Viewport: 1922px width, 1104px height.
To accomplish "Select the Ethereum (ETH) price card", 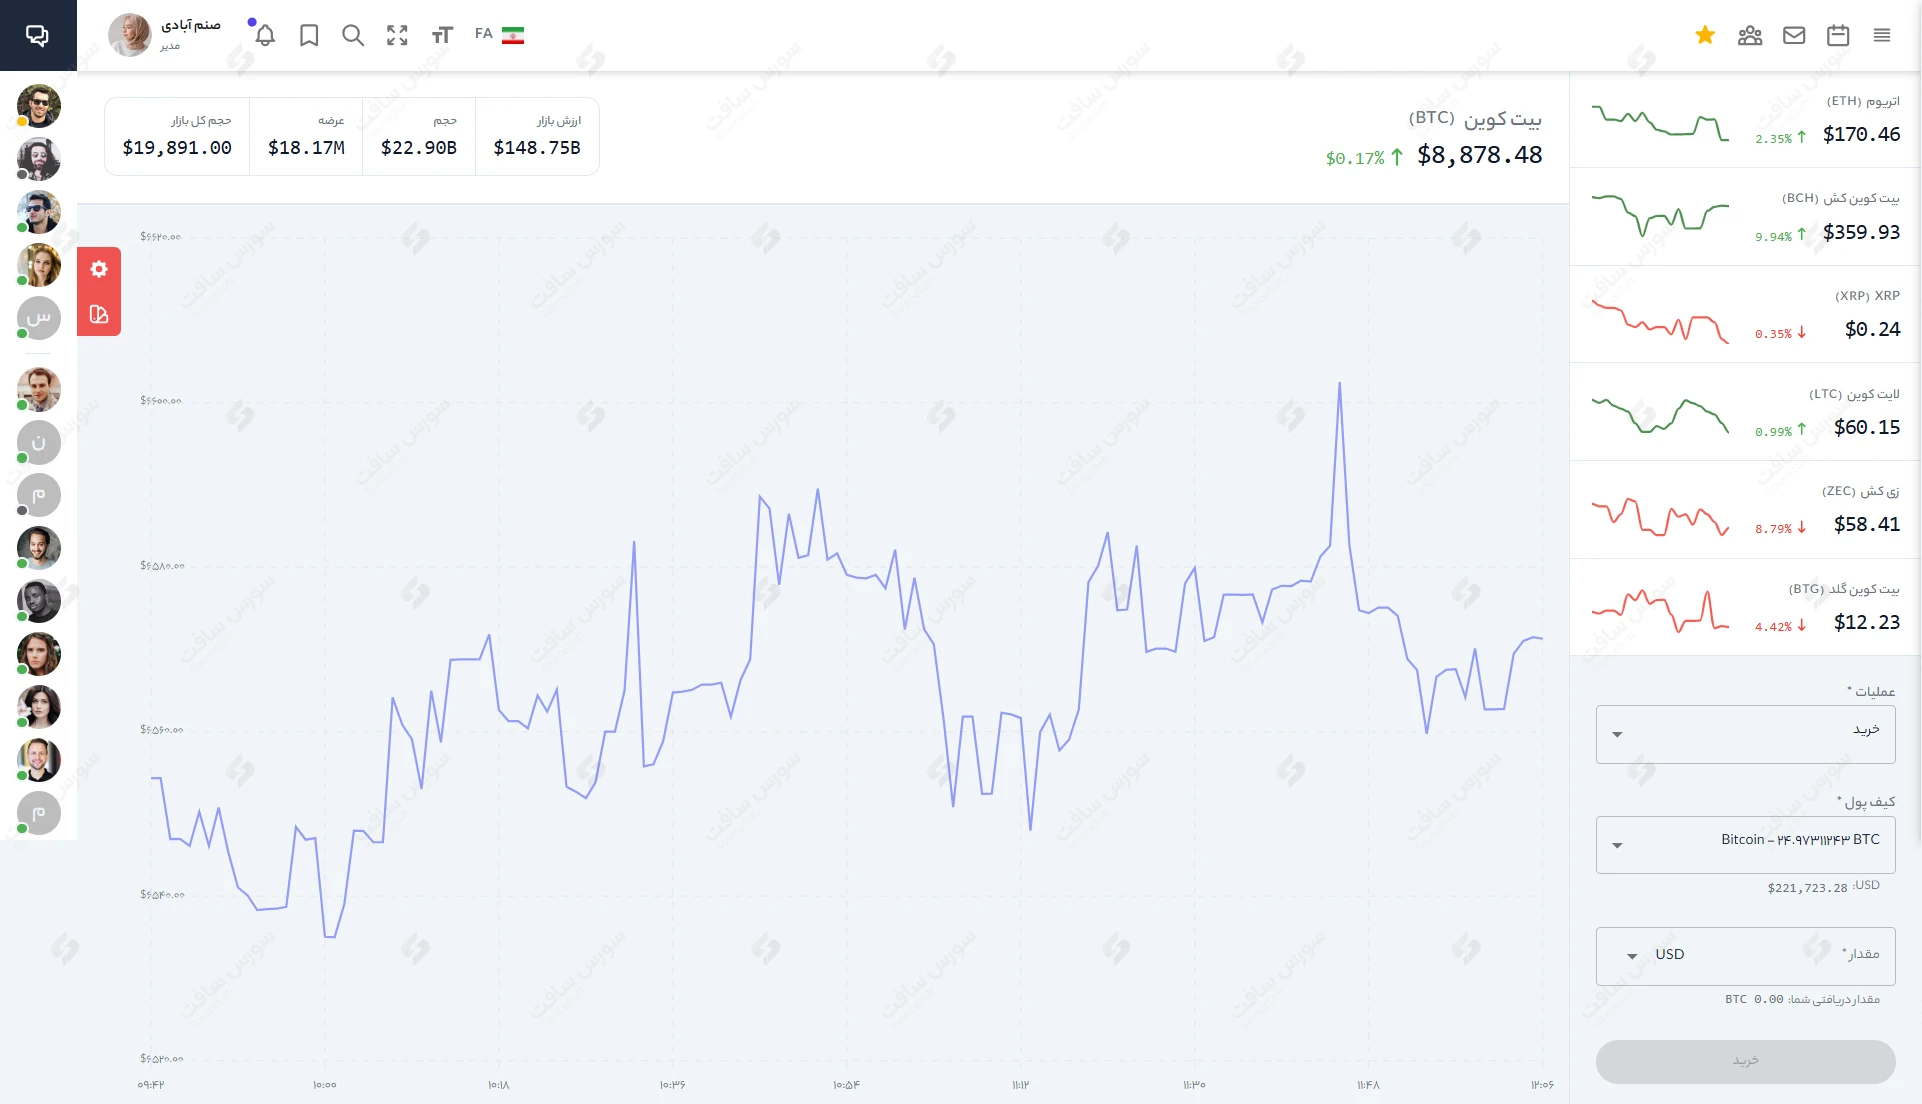I will [x=1745, y=120].
